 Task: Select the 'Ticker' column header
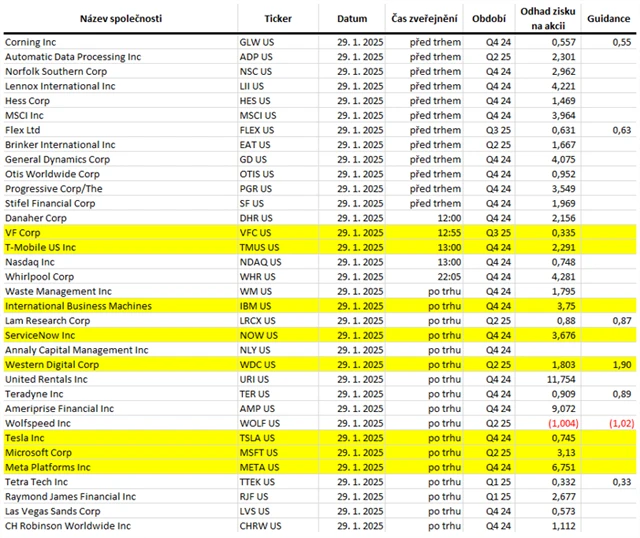[278, 19]
